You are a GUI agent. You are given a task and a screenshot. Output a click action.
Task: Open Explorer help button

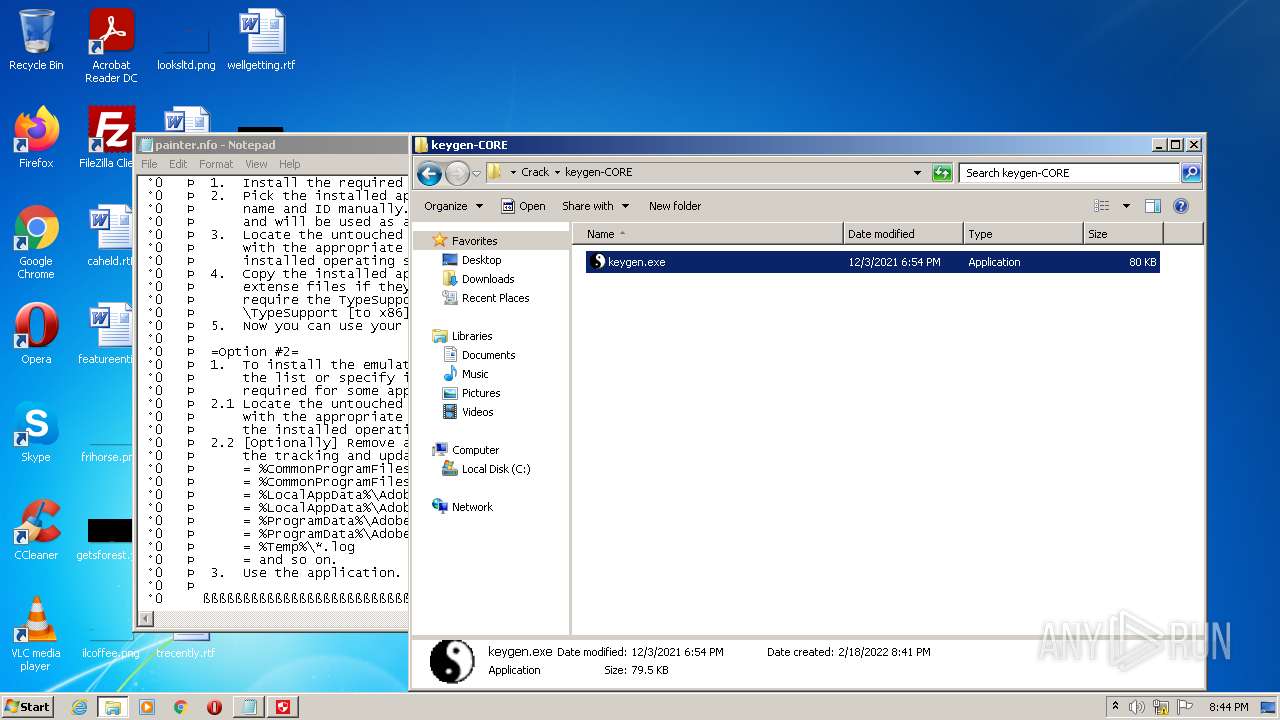1180,206
